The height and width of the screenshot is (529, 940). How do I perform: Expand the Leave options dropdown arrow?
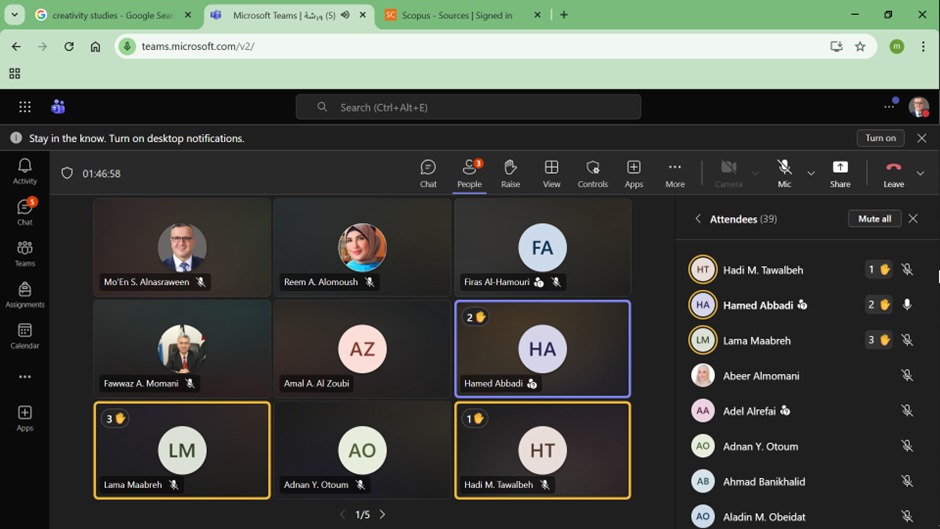coord(920,174)
